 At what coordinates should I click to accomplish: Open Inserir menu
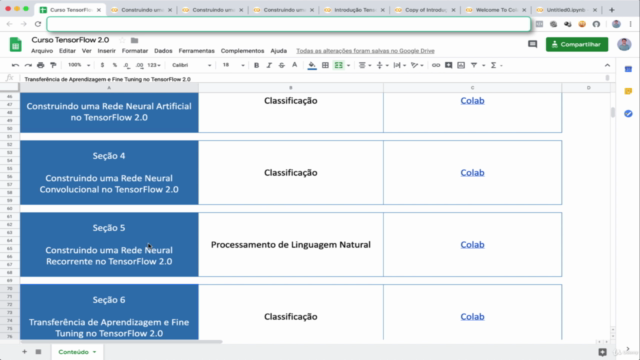coord(107,51)
